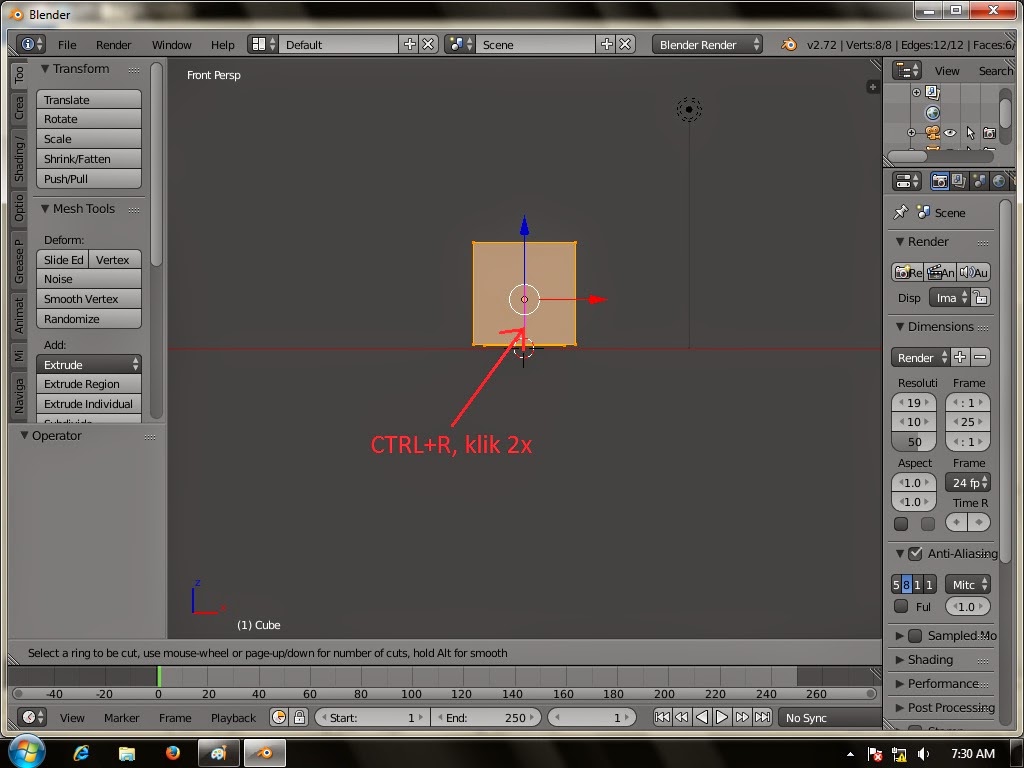Open the Render menu in top bar
The height and width of the screenshot is (768, 1024).
113,44
